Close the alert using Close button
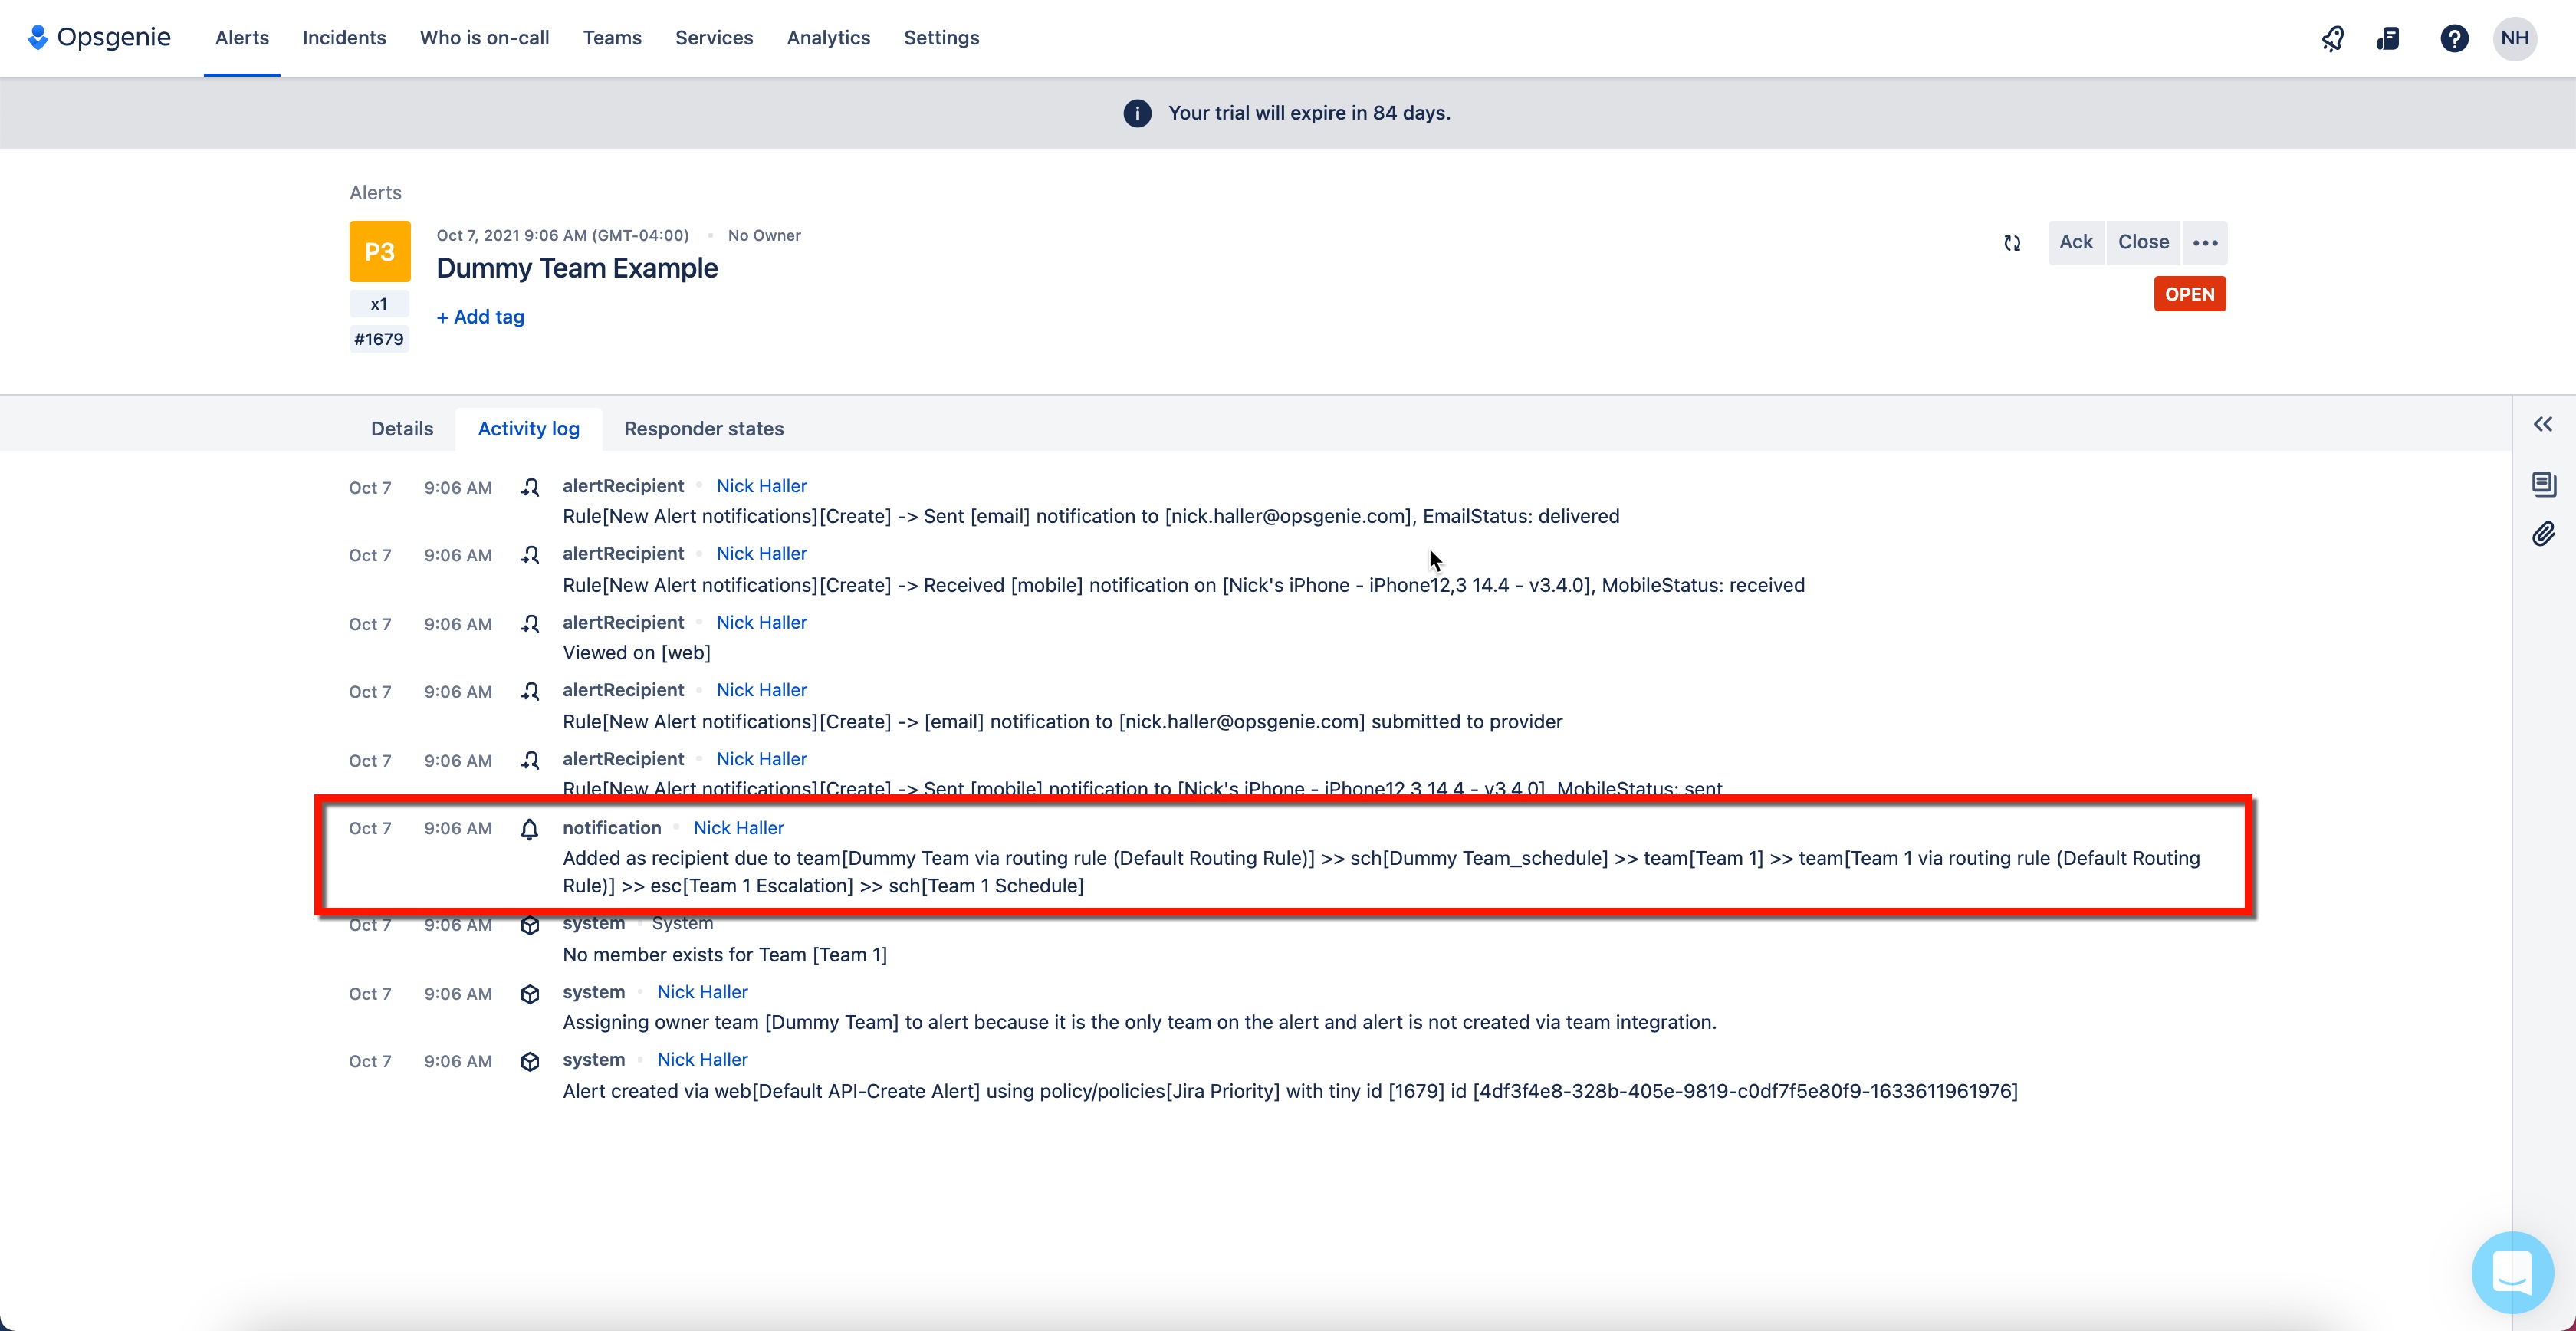Image resolution: width=2576 pixels, height=1331 pixels. point(2143,242)
